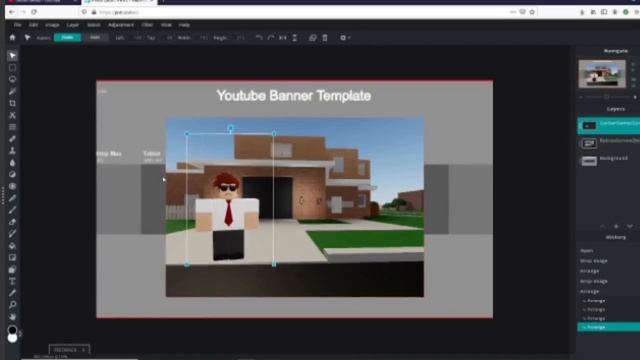Viewport: 640px width, 360px height.
Task: Go to the home screen icon
Action: [x=12, y=38]
